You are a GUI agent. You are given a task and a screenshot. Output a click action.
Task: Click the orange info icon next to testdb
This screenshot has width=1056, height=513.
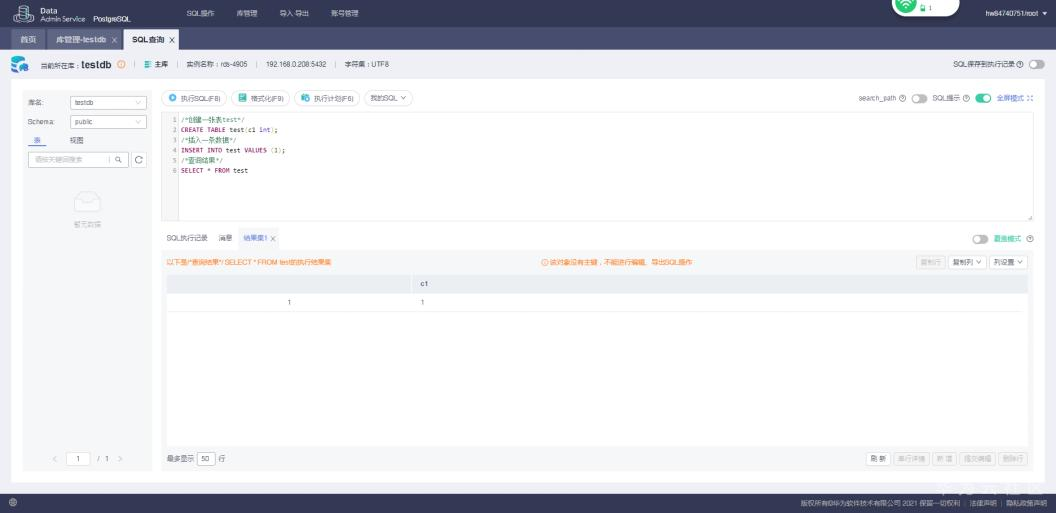pos(121,64)
